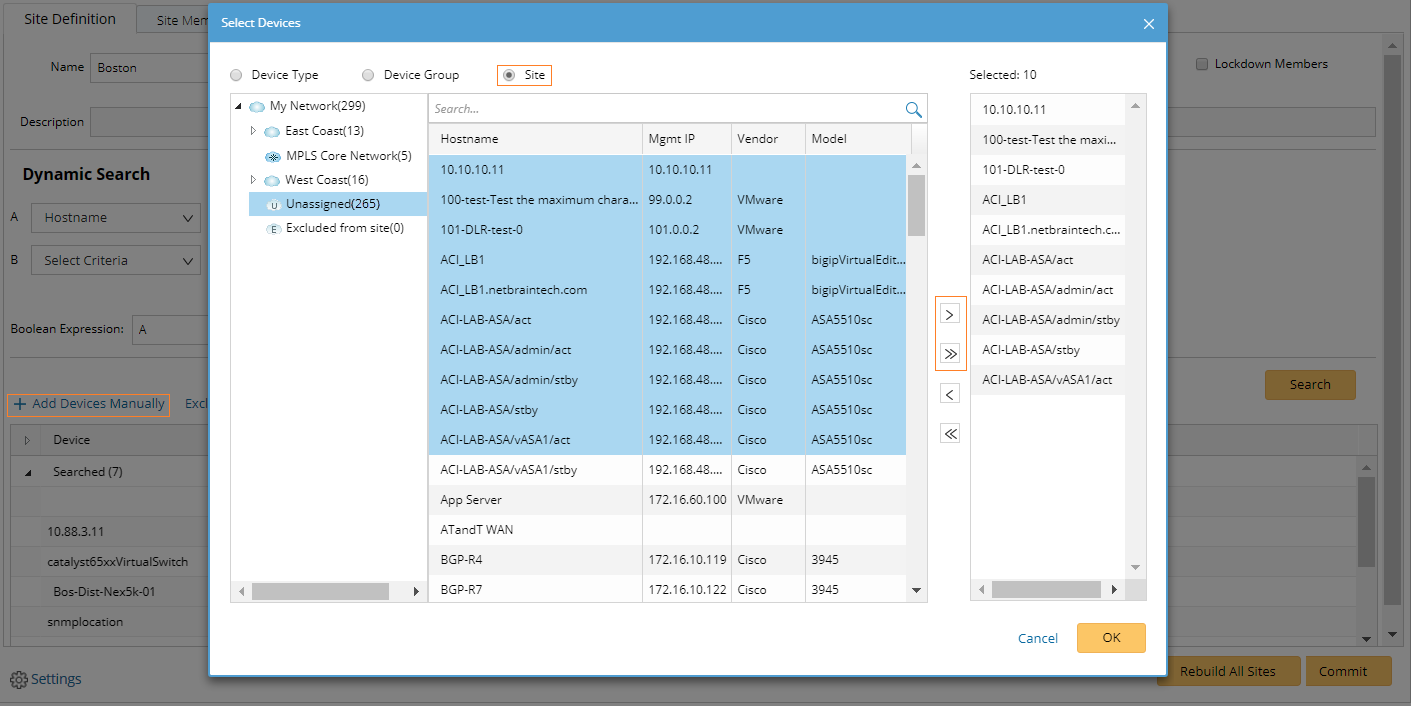Expand the West Coast tree node
This screenshot has height=706, width=1411.
click(253, 180)
